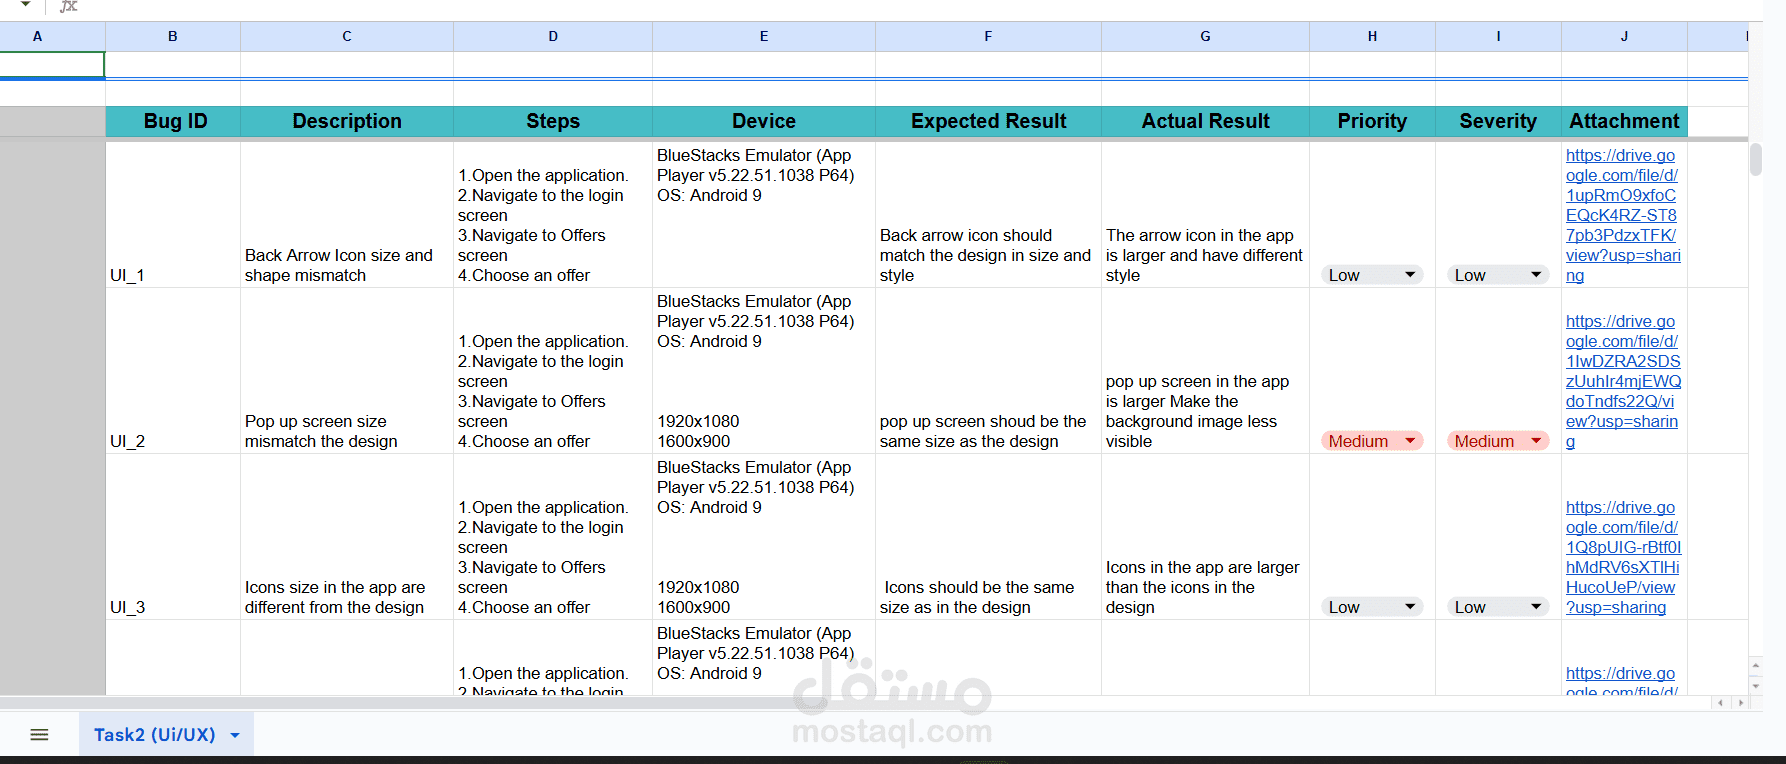Open the Drive attachment link for UI_1
Screen dimensions: 1786x764
click(x=1623, y=215)
